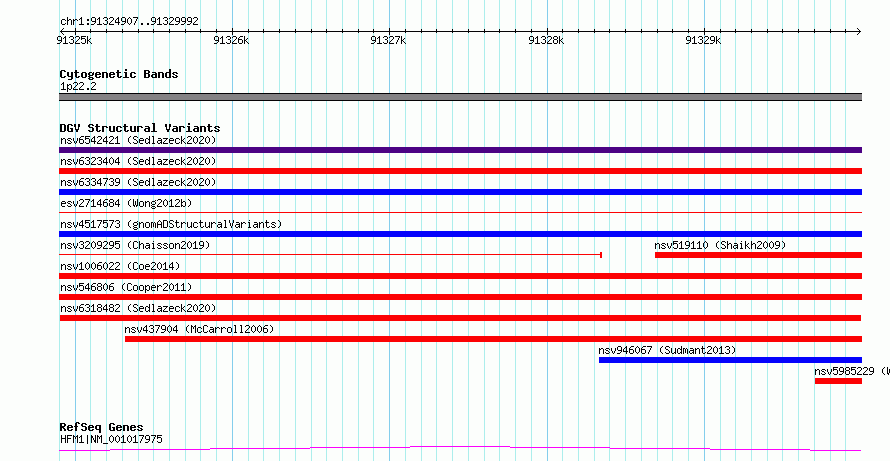
Task: Open the nsv6323404 (Sedlazeck2020) label
Action: click(138, 161)
